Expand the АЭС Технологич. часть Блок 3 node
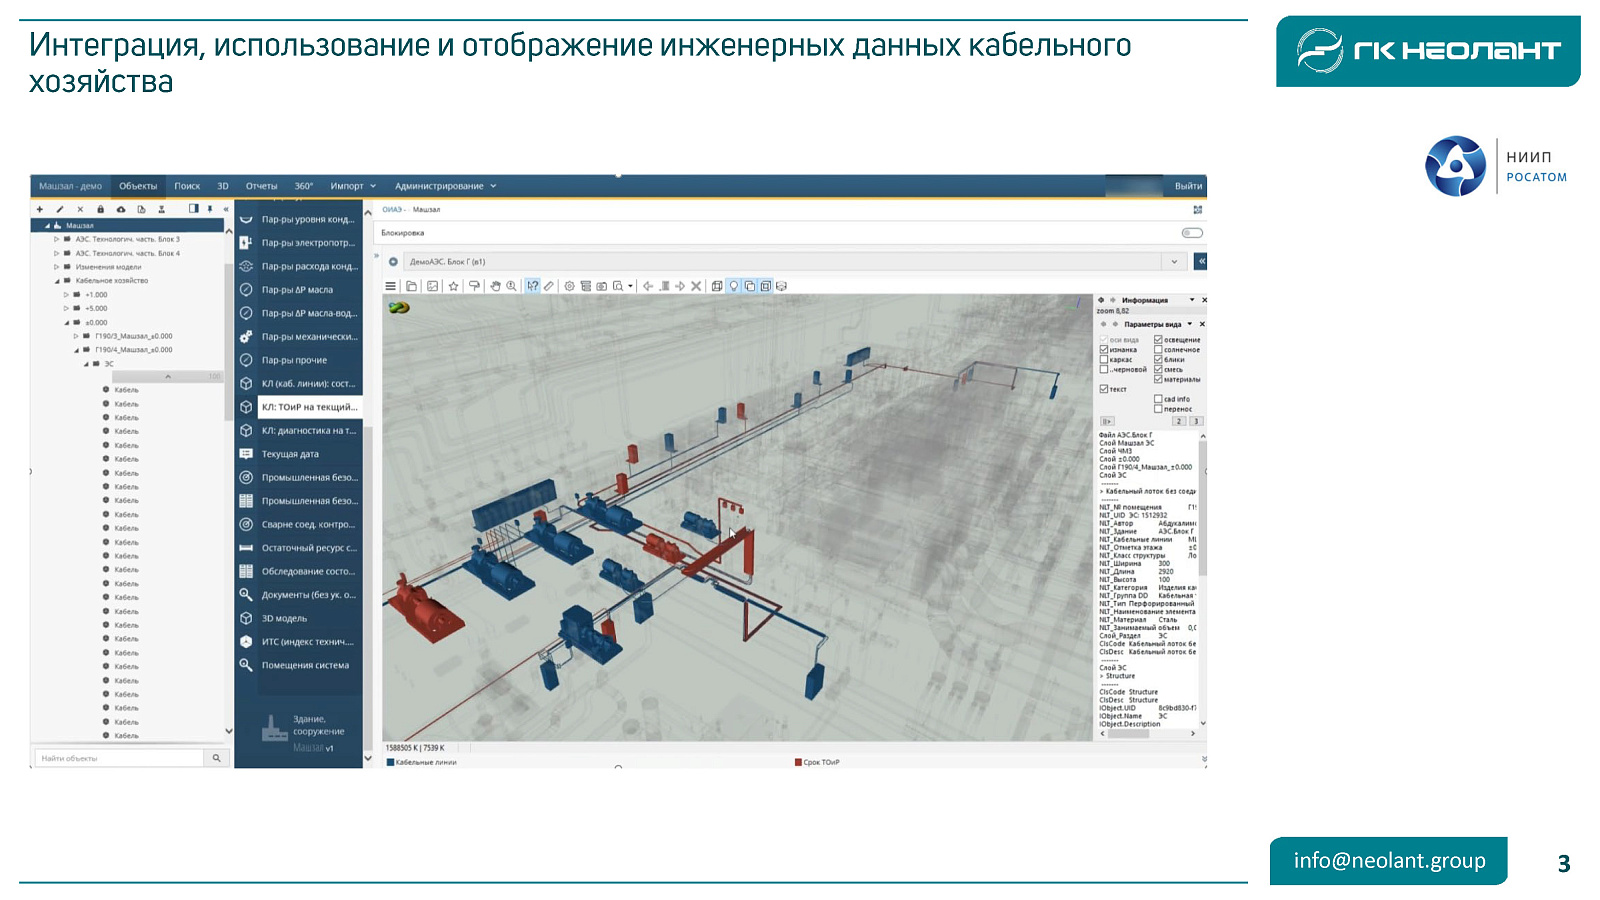The image size is (1600, 900). pyautogui.click(x=57, y=240)
